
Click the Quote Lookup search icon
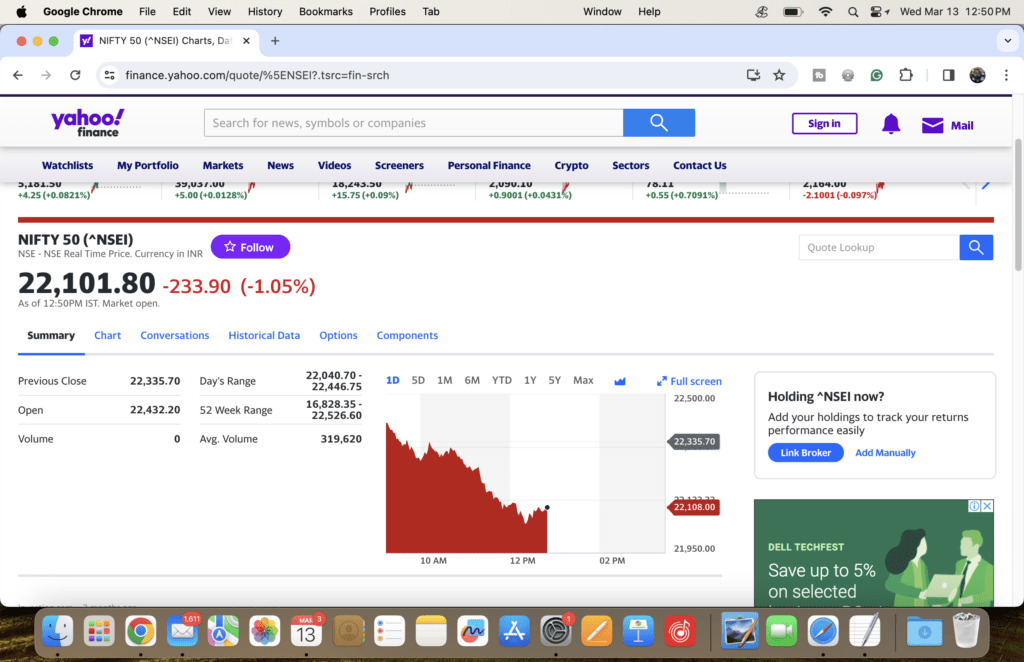(976, 247)
